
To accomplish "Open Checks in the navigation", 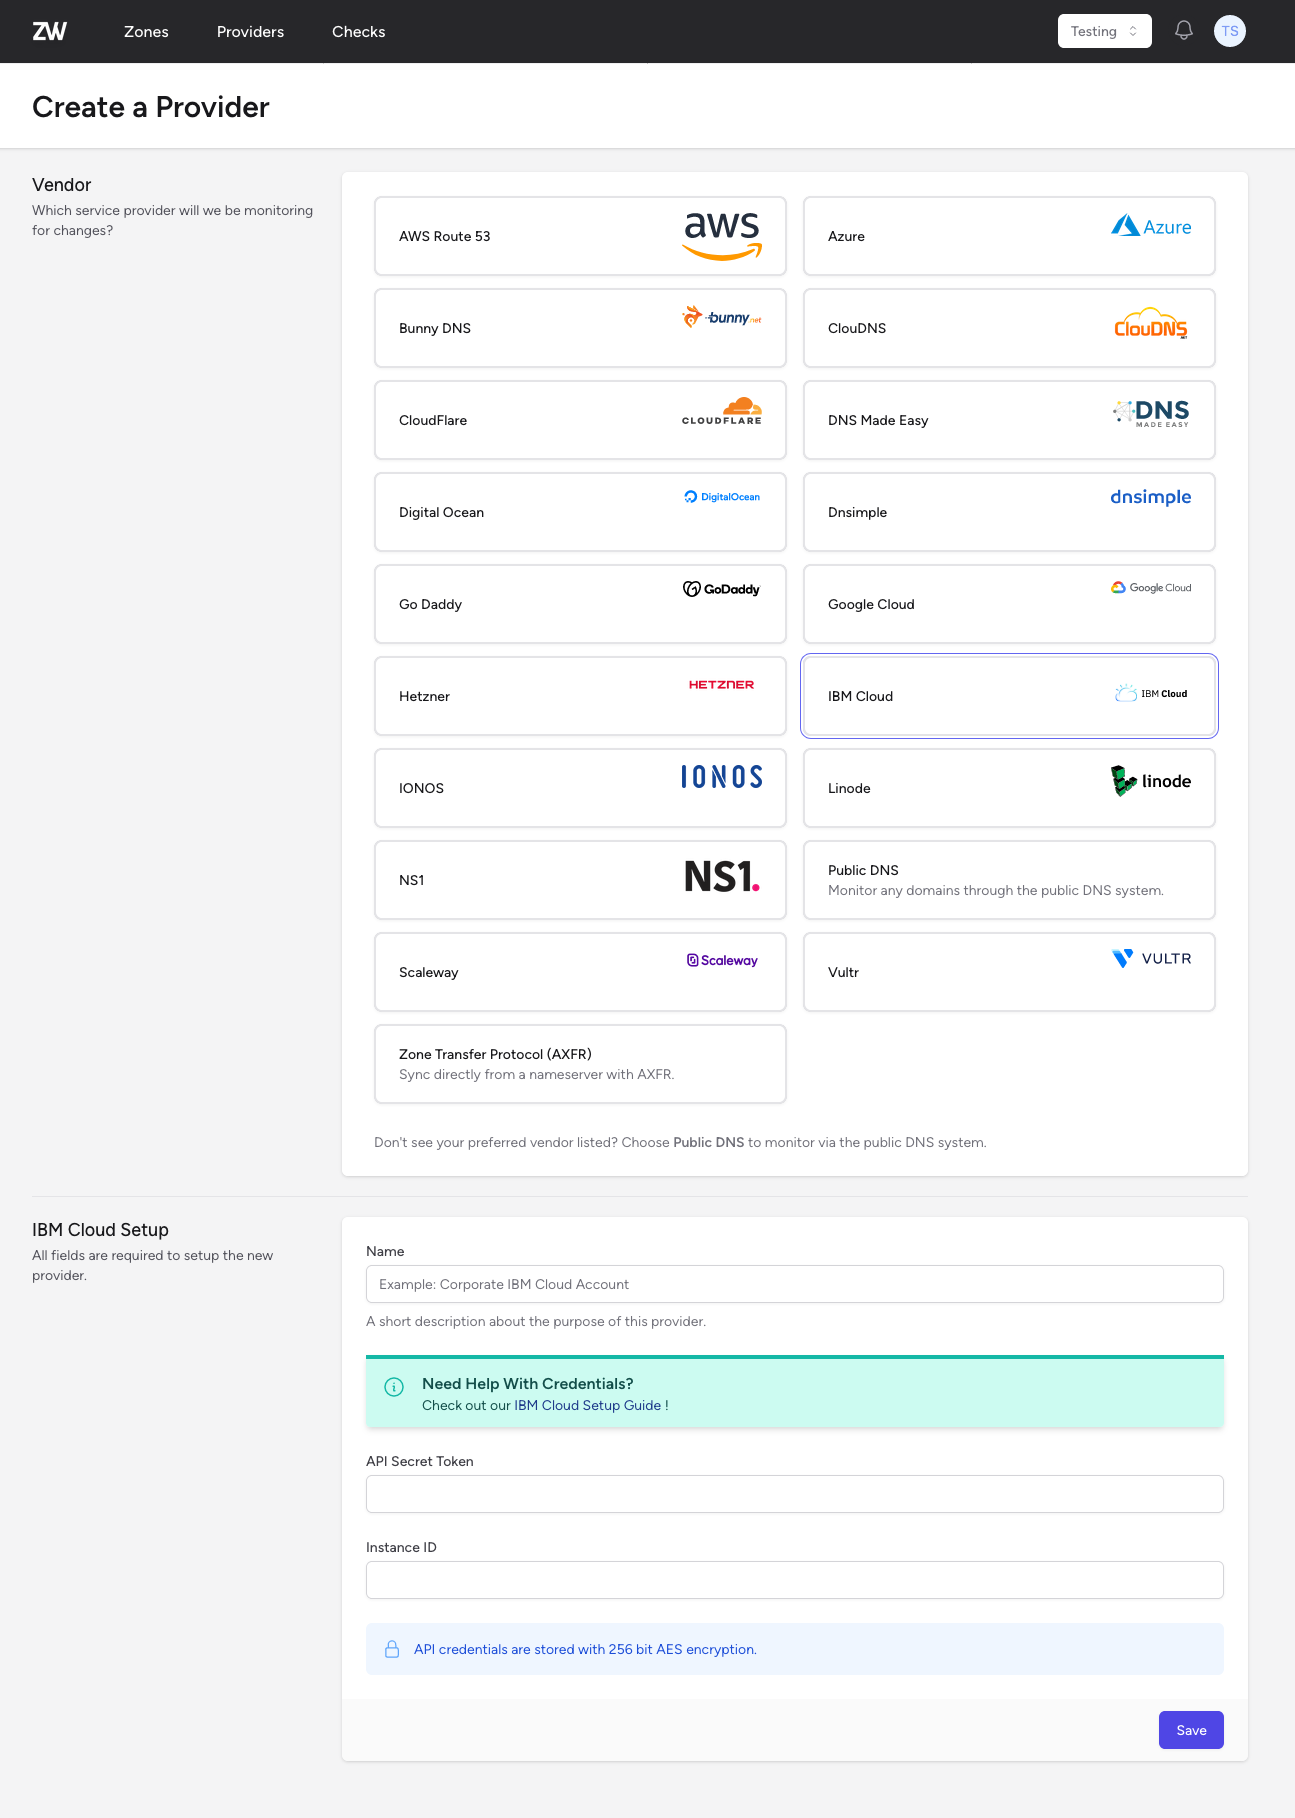I will tap(359, 32).
